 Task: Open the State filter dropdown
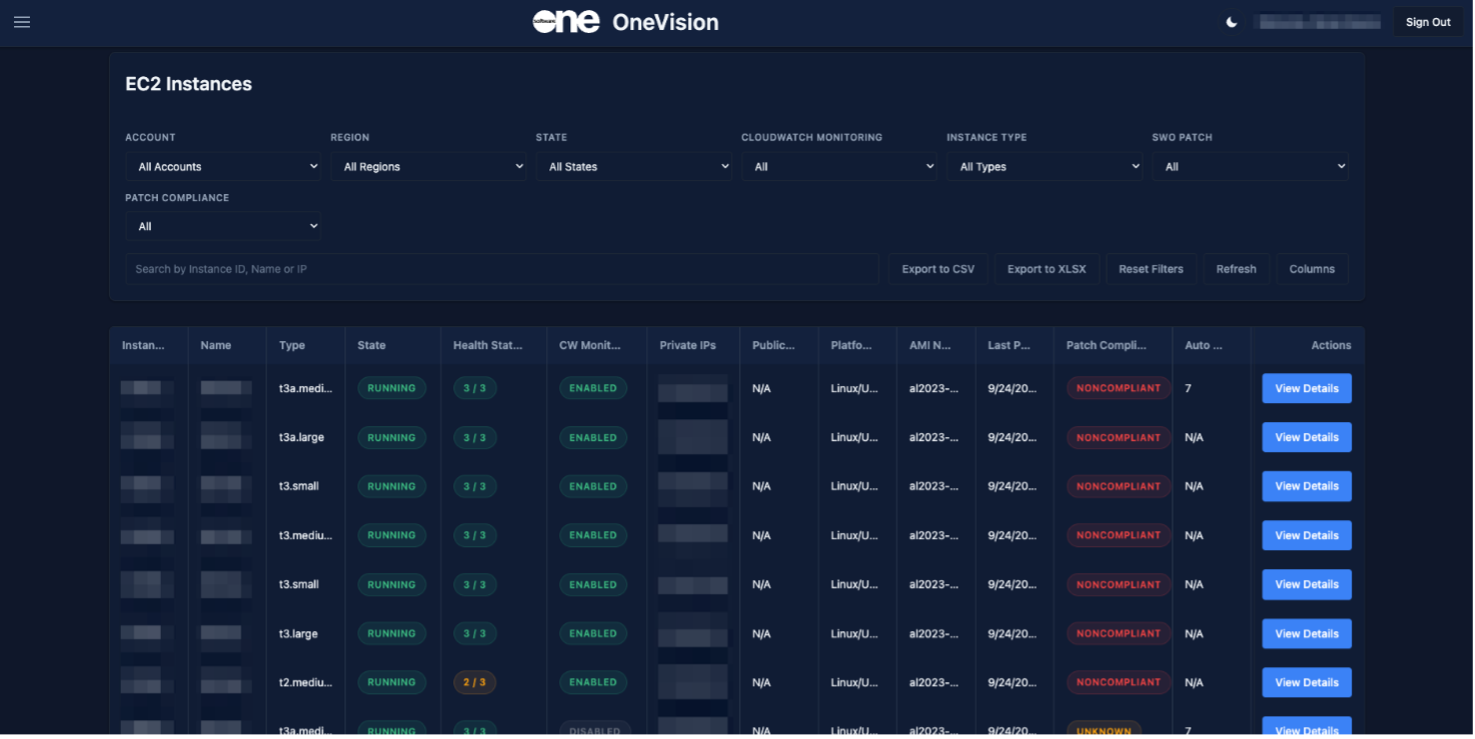pyautogui.click(x=635, y=167)
